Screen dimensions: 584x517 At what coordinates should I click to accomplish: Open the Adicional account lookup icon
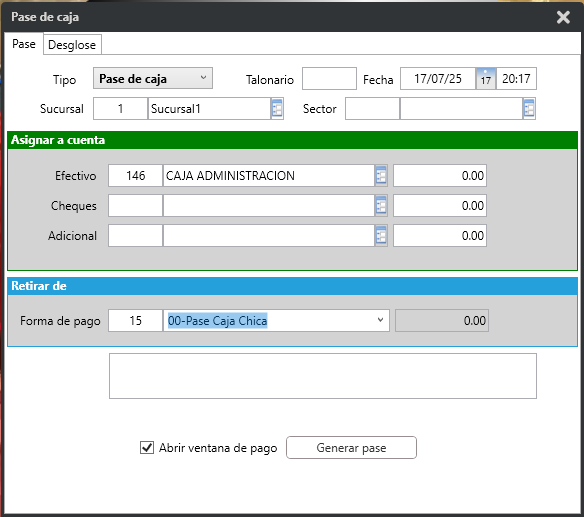coord(381,235)
